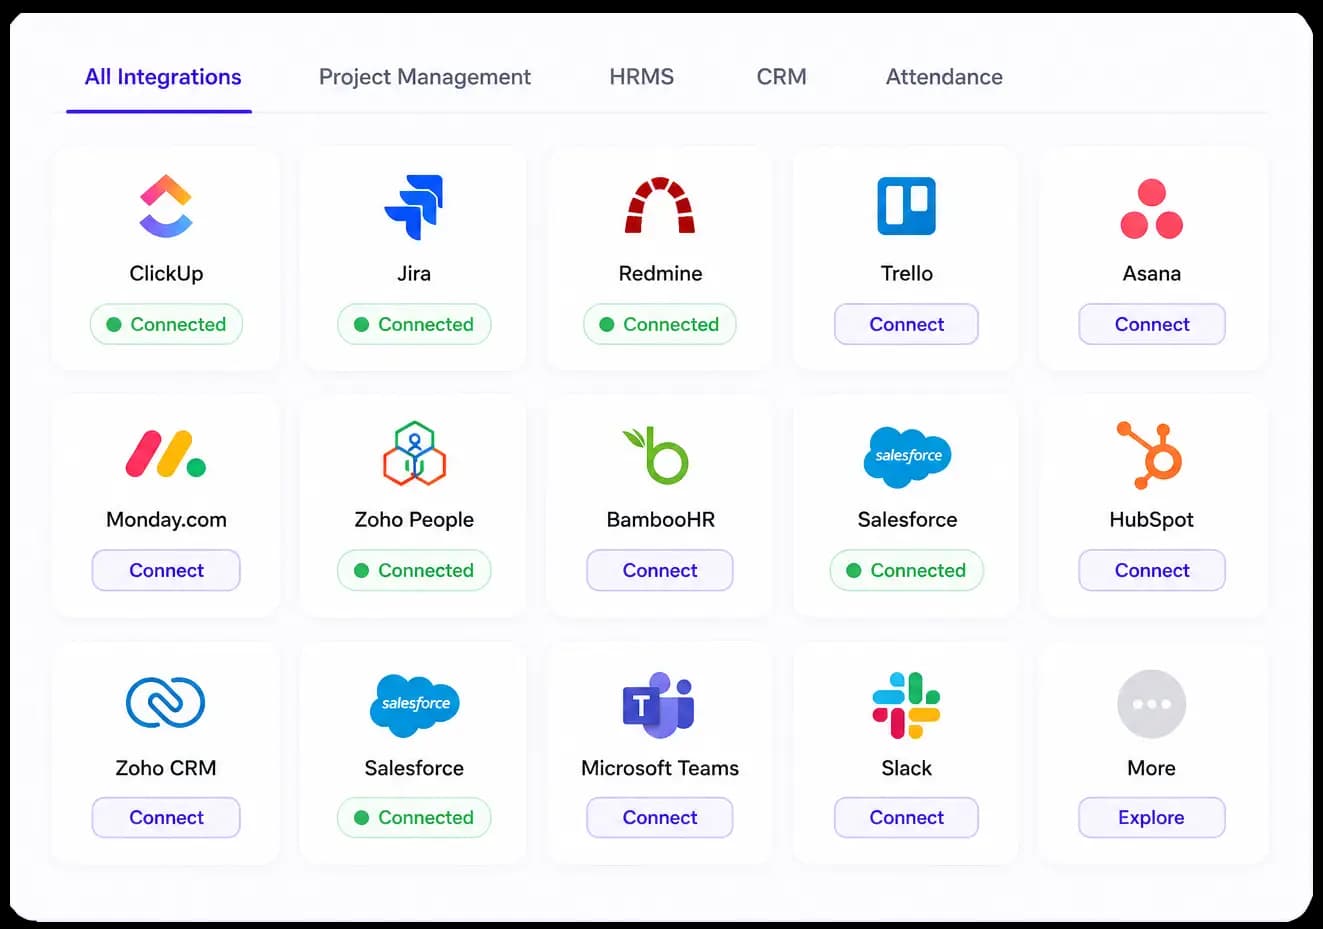Screen dimensions: 1323x929
Task: Click the HubSpot sprocket logo
Action: tap(1150, 454)
